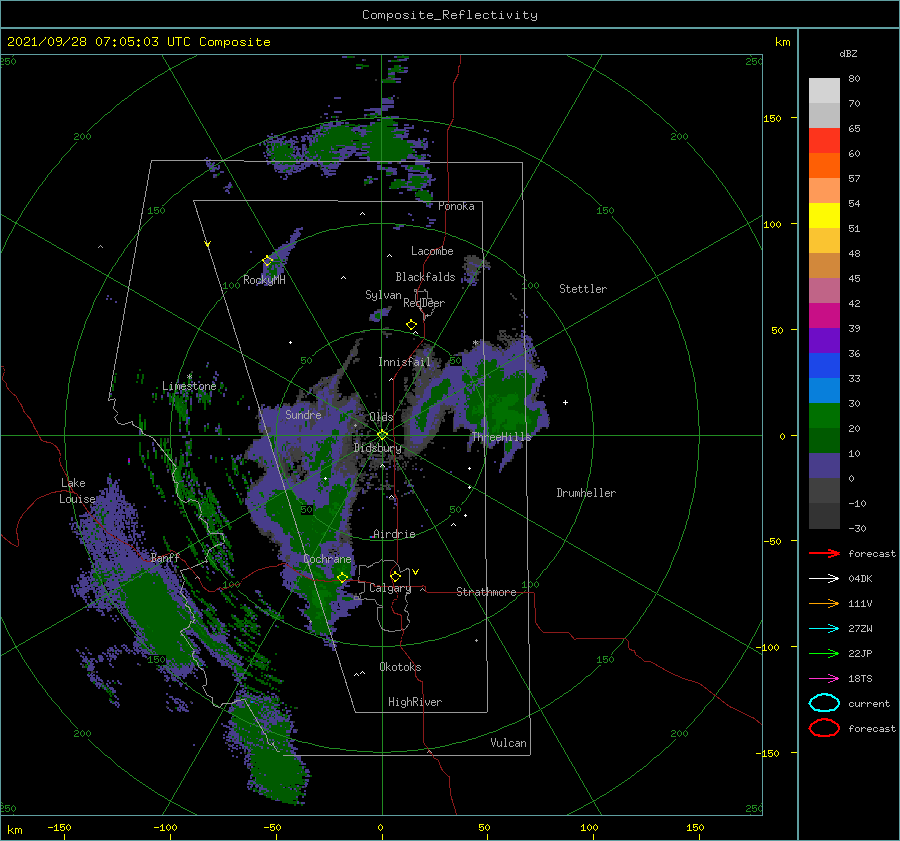Click the Sundre town label
This screenshot has width=900, height=841.
(303, 414)
